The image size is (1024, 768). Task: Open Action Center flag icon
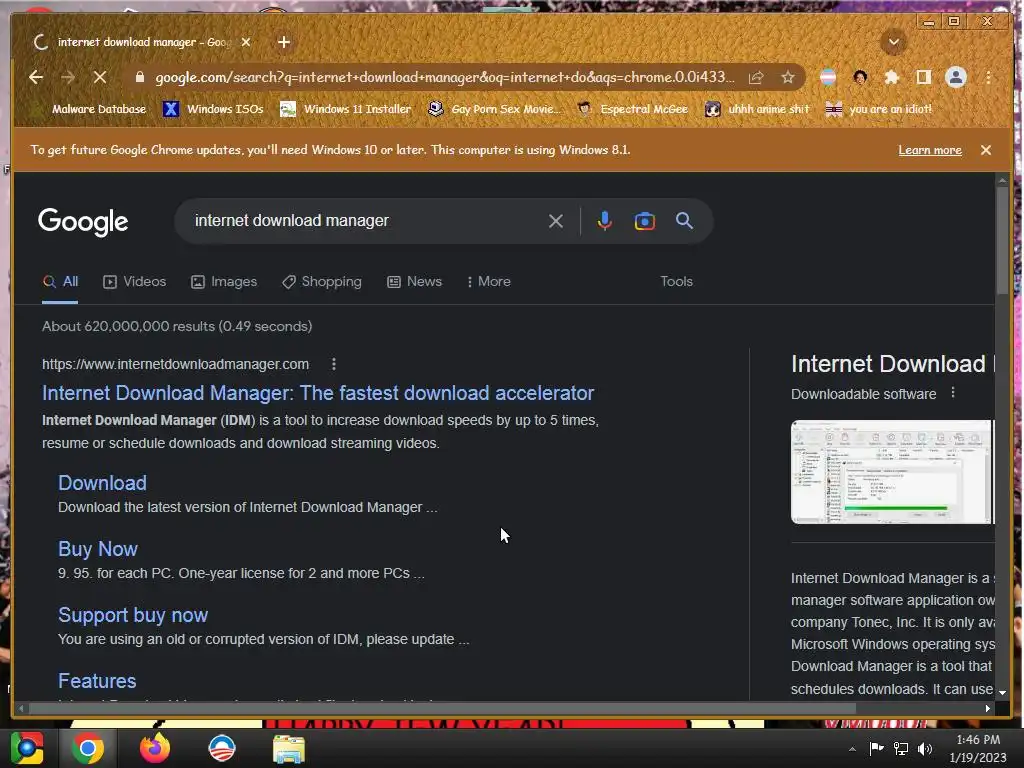[x=876, y=748]
